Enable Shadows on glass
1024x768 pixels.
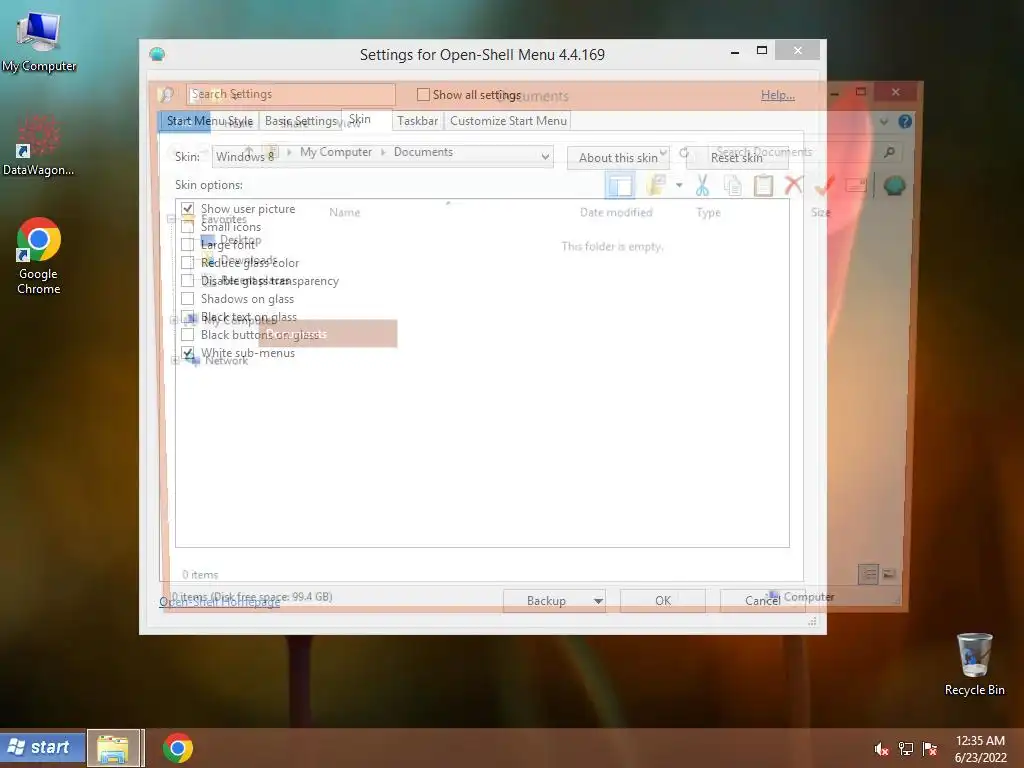(187, 298)
